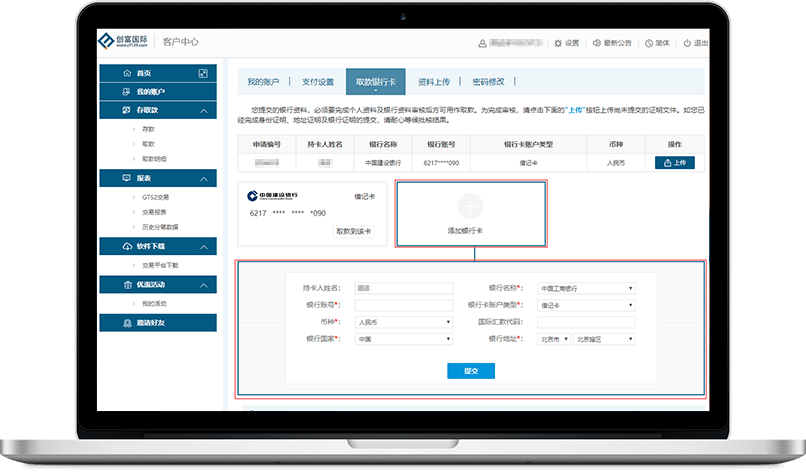Open the 北京市 city dropdown
The width and height of the screenshot is (806, 472).
[x=554, y=339]
